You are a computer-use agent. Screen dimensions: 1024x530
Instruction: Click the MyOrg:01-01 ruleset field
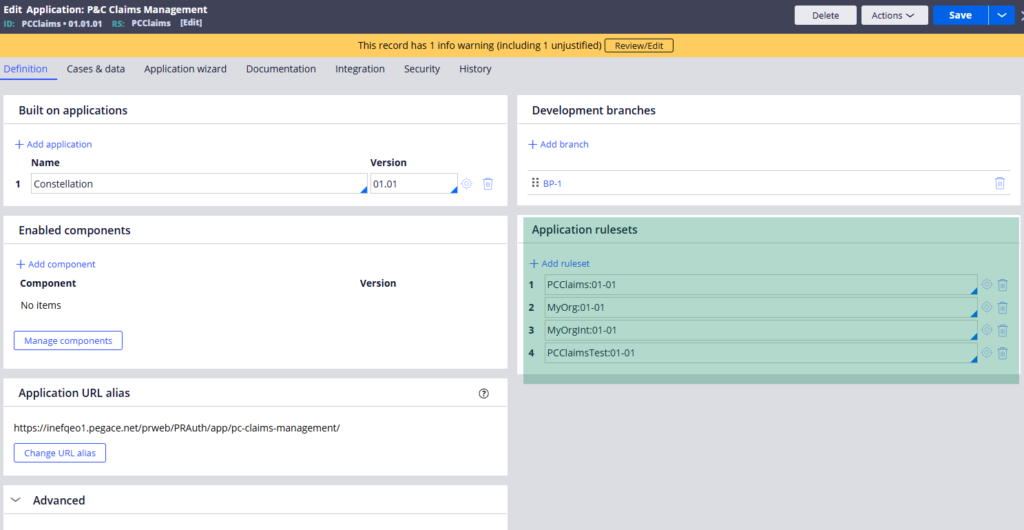click(761, 307)
